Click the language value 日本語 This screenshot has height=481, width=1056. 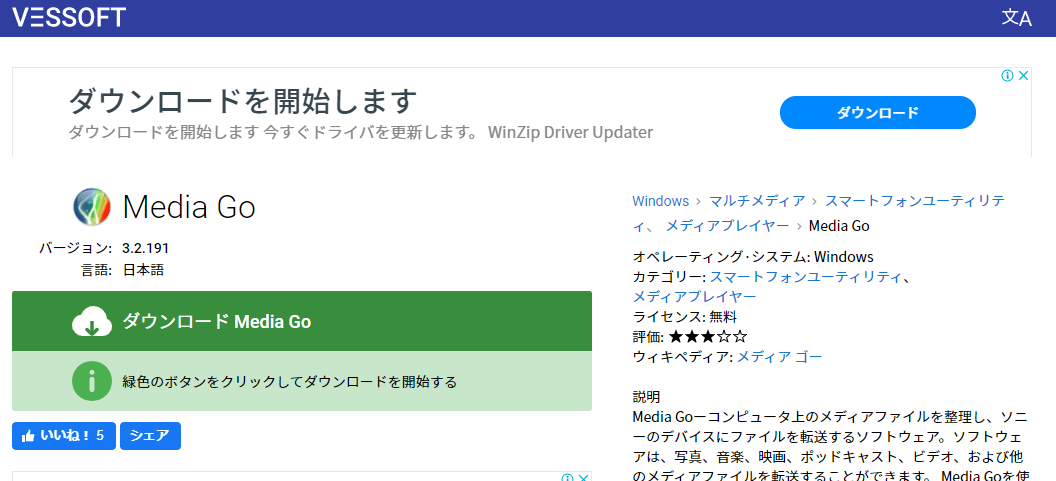pyautogui.click(x=143, y=270)
